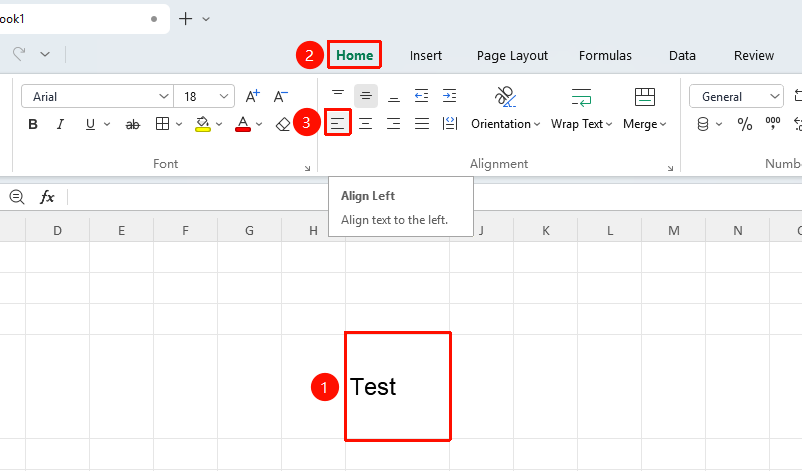Click the Merge cells icon

pyautogui.click(x=644, y=97)
